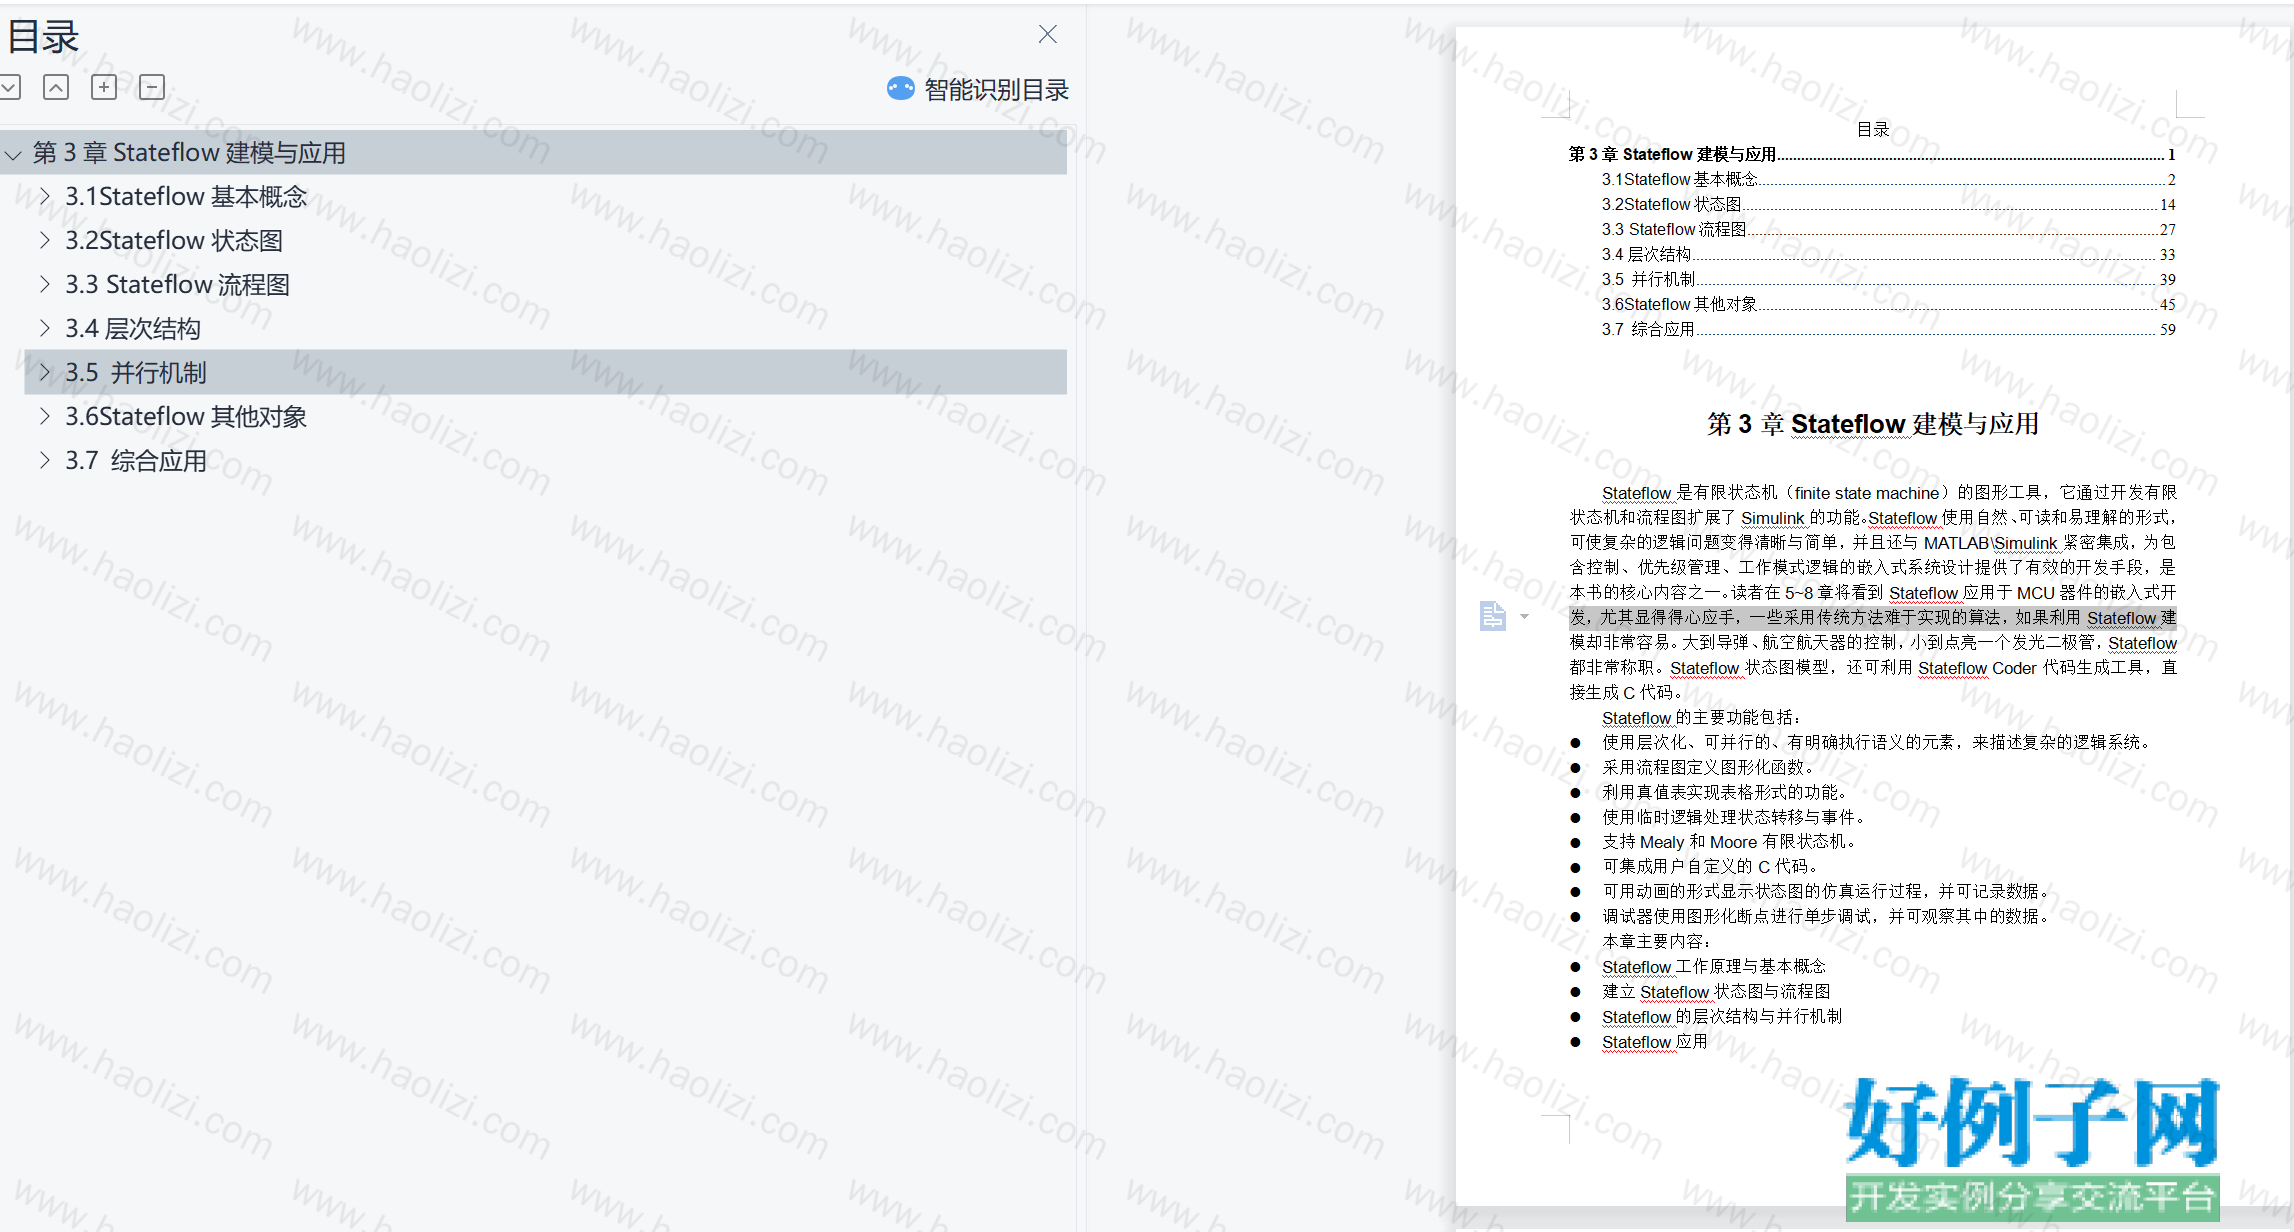
Task: Open the dropdown arrow next to the paragraph icon
Action: 1524,616
